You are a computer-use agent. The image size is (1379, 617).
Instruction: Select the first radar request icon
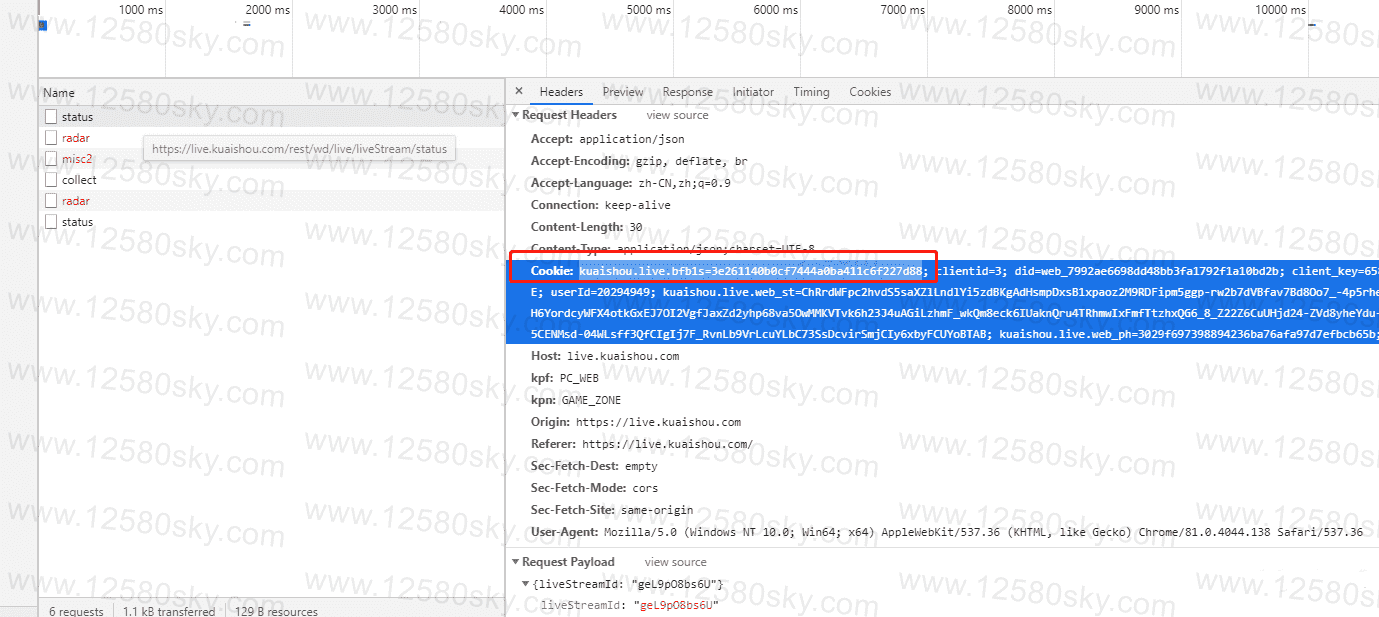51,138
